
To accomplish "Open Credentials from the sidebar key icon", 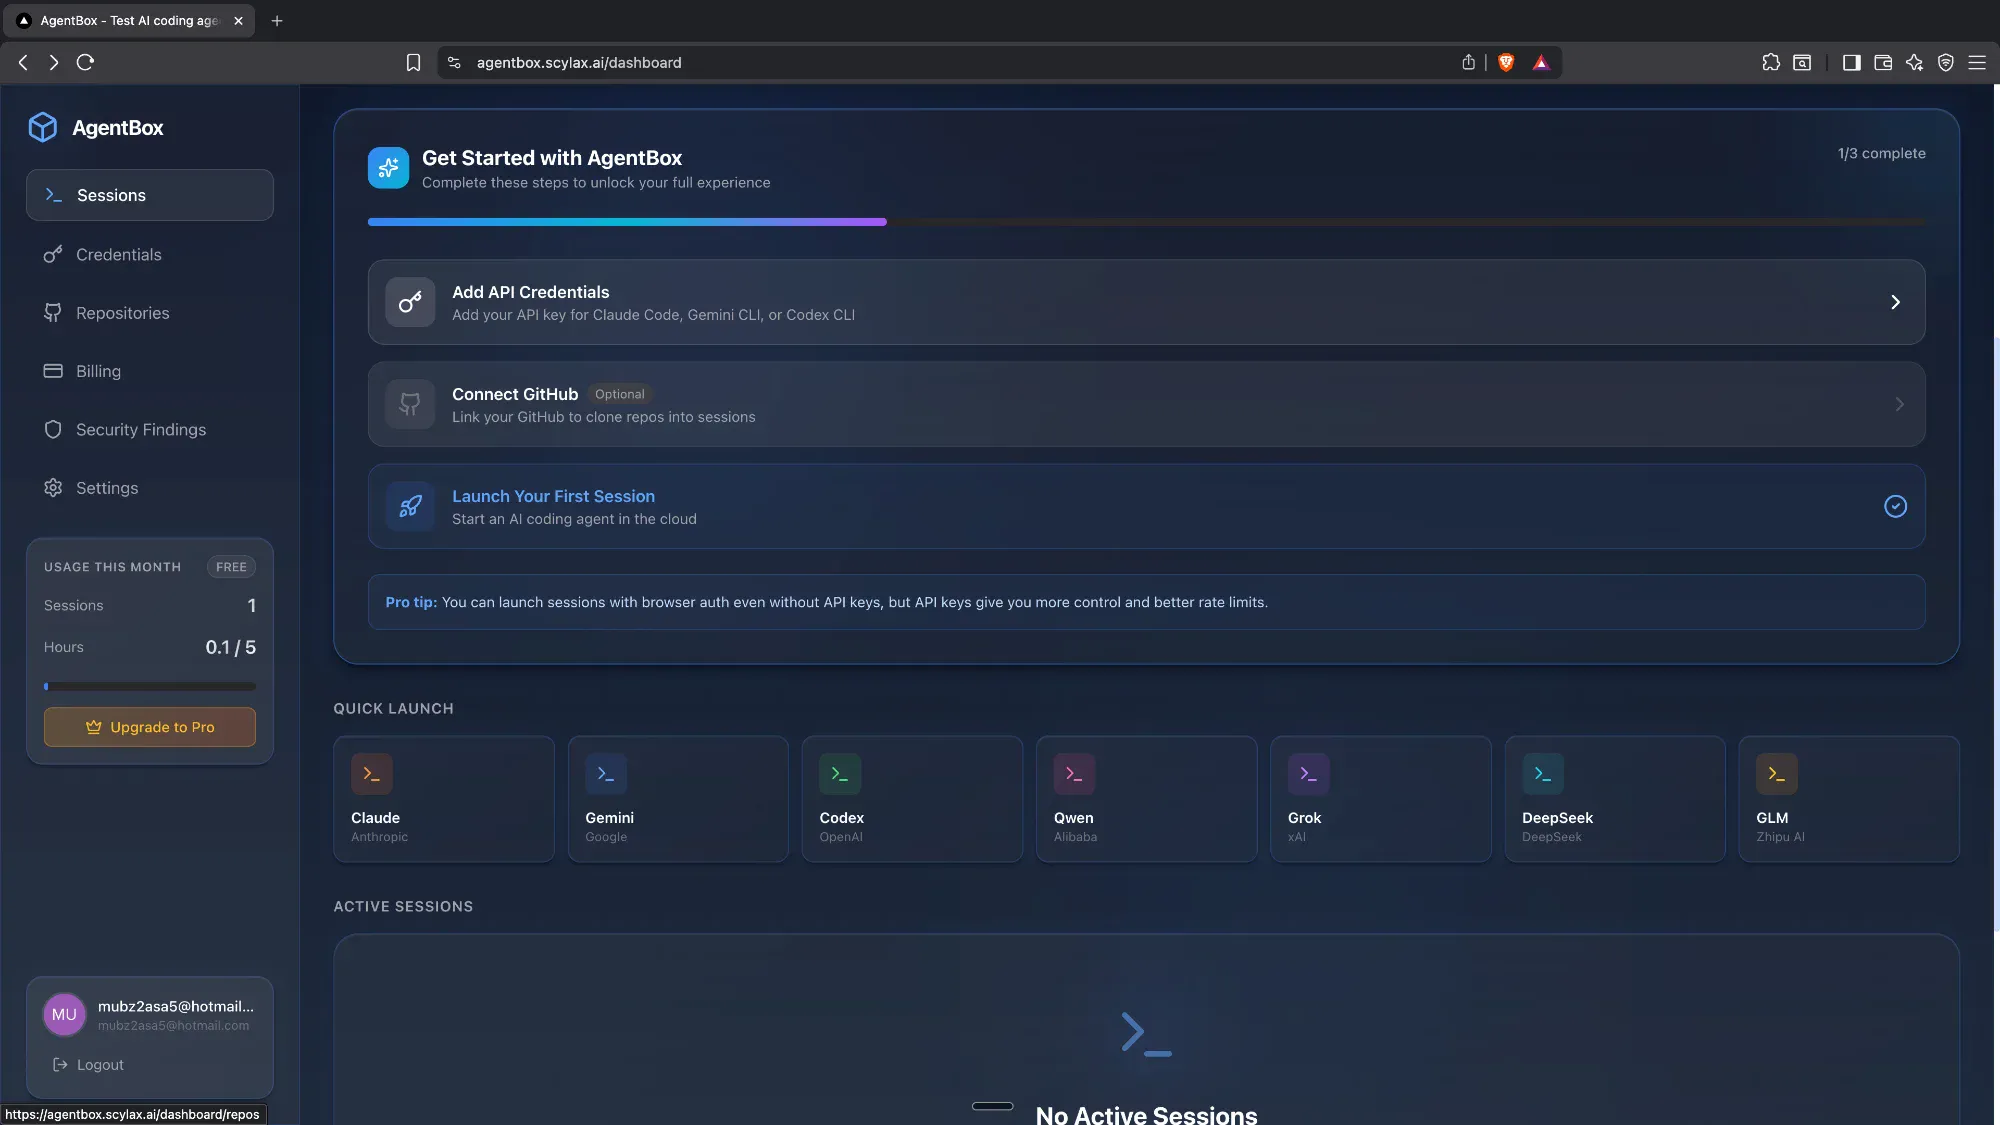I will coord(53,255).
